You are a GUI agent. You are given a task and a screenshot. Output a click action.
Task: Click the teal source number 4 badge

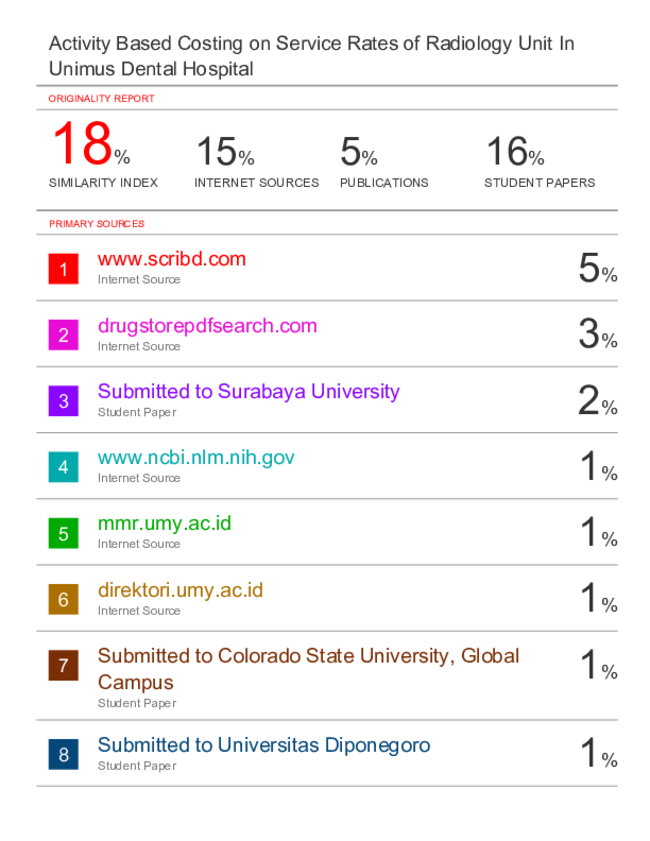click(63, 467)
